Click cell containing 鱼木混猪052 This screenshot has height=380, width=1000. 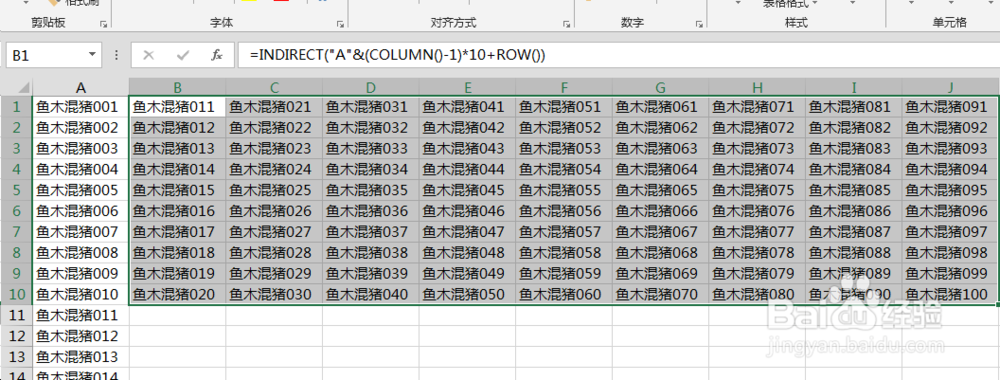(564, 128)
